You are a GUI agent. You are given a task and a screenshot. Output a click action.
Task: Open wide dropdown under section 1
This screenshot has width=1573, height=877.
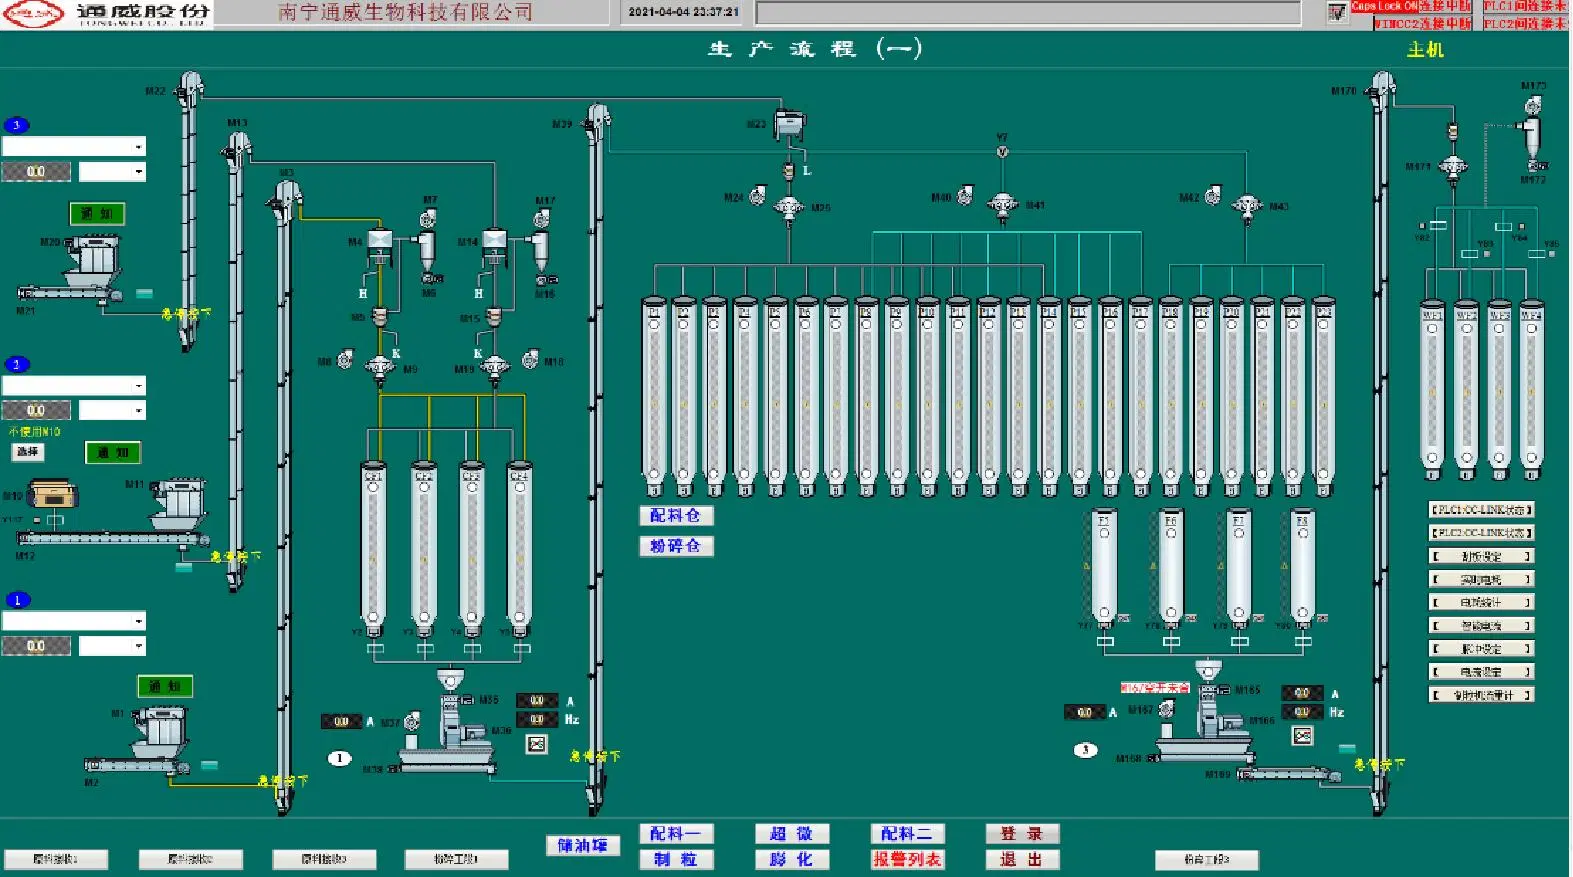click(x=74, y=621)
